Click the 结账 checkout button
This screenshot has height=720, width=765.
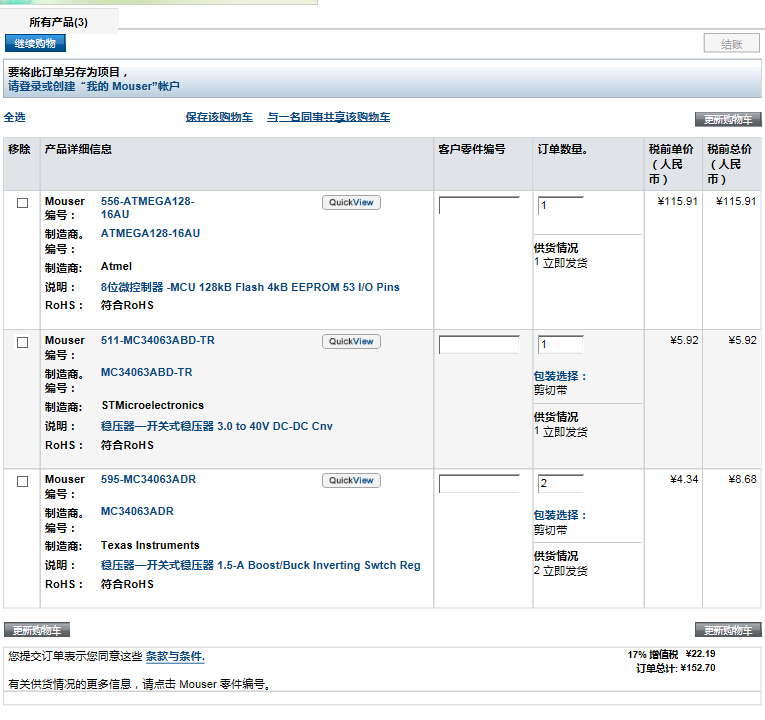coord(731,44)
